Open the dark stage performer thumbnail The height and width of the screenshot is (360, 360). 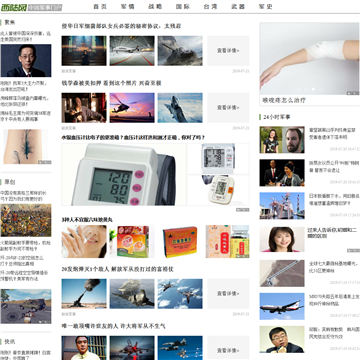[x=84, y=51]
